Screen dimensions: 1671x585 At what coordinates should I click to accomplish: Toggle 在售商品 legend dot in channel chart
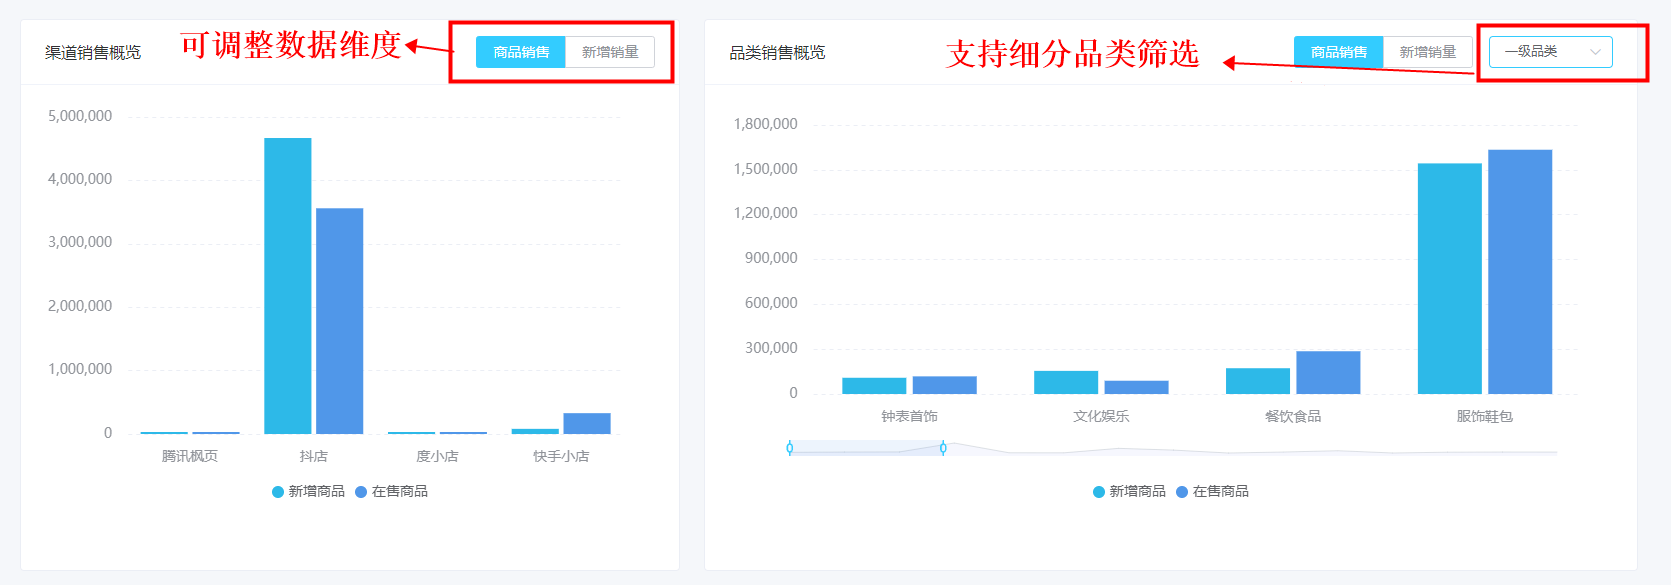[x=361, y=492]
